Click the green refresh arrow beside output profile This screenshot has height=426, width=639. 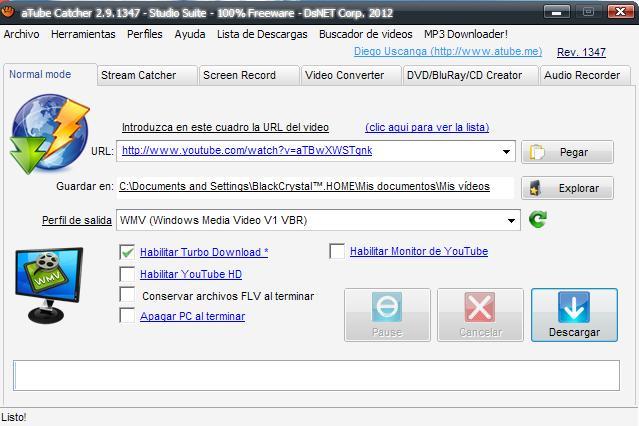[x=538, y=219]
